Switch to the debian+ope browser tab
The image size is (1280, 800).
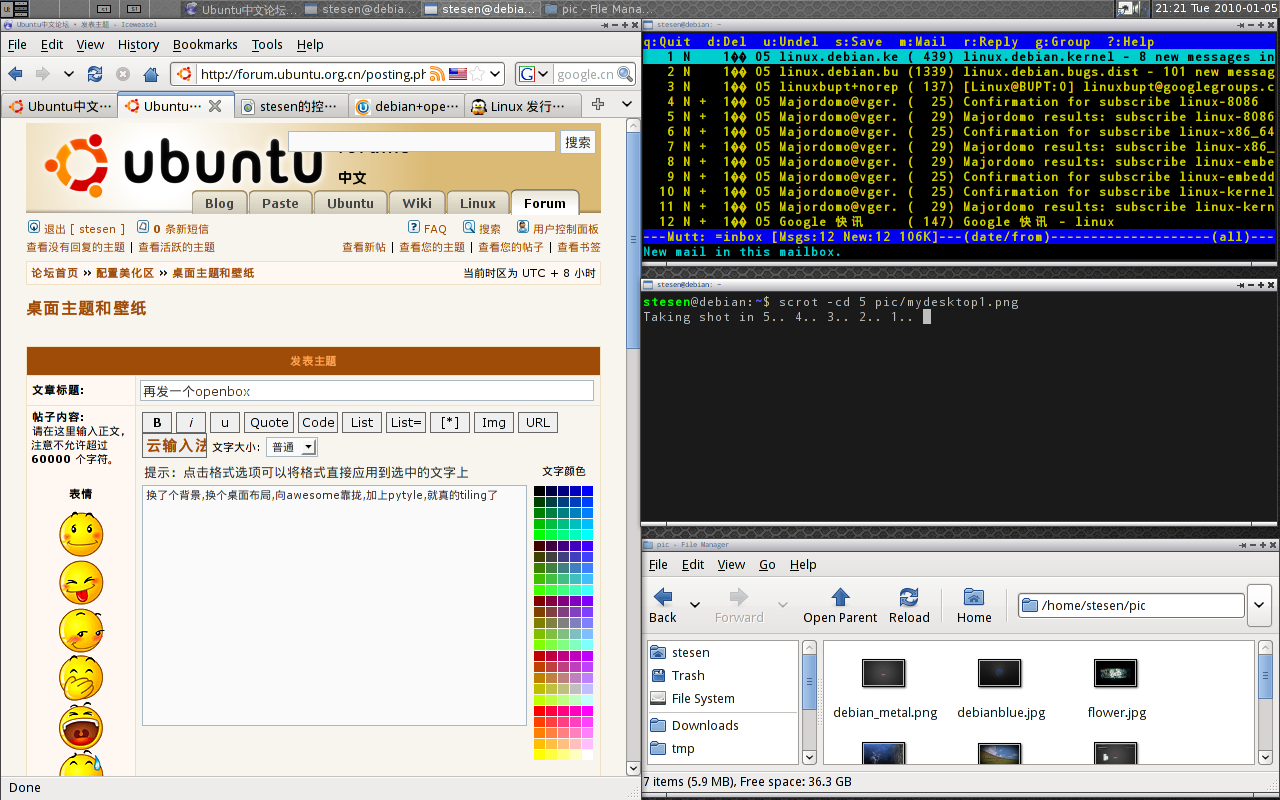(x=407, y=105)
